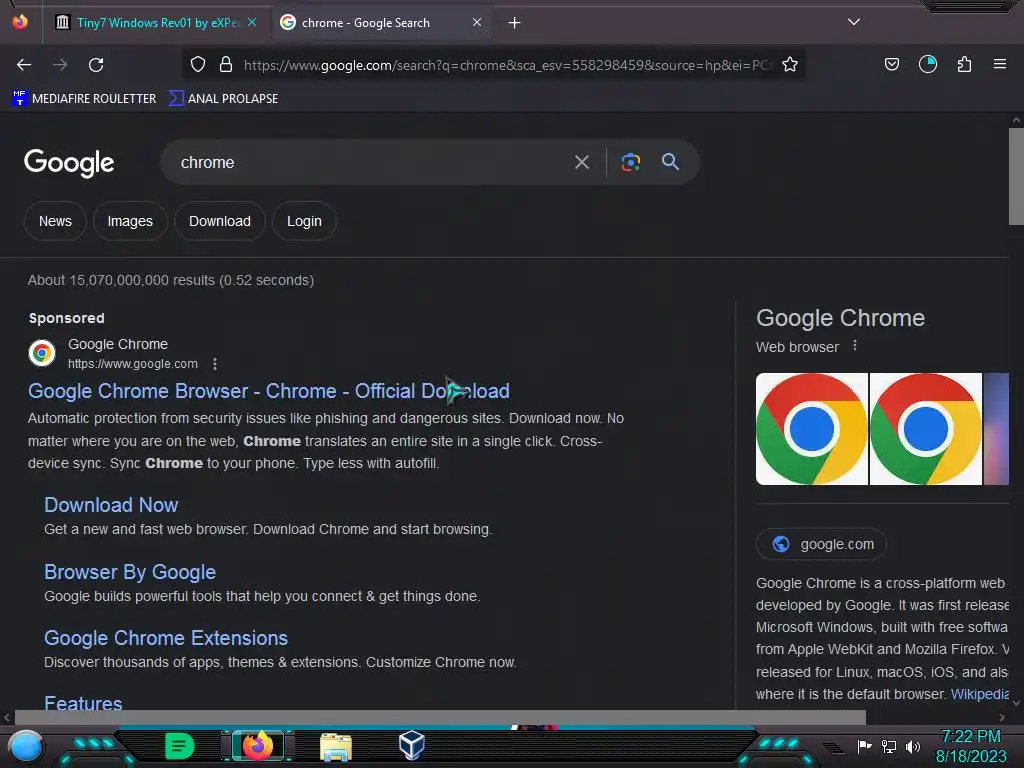Close the Tiny7 Windows Rev01 tab

[252, 22]
